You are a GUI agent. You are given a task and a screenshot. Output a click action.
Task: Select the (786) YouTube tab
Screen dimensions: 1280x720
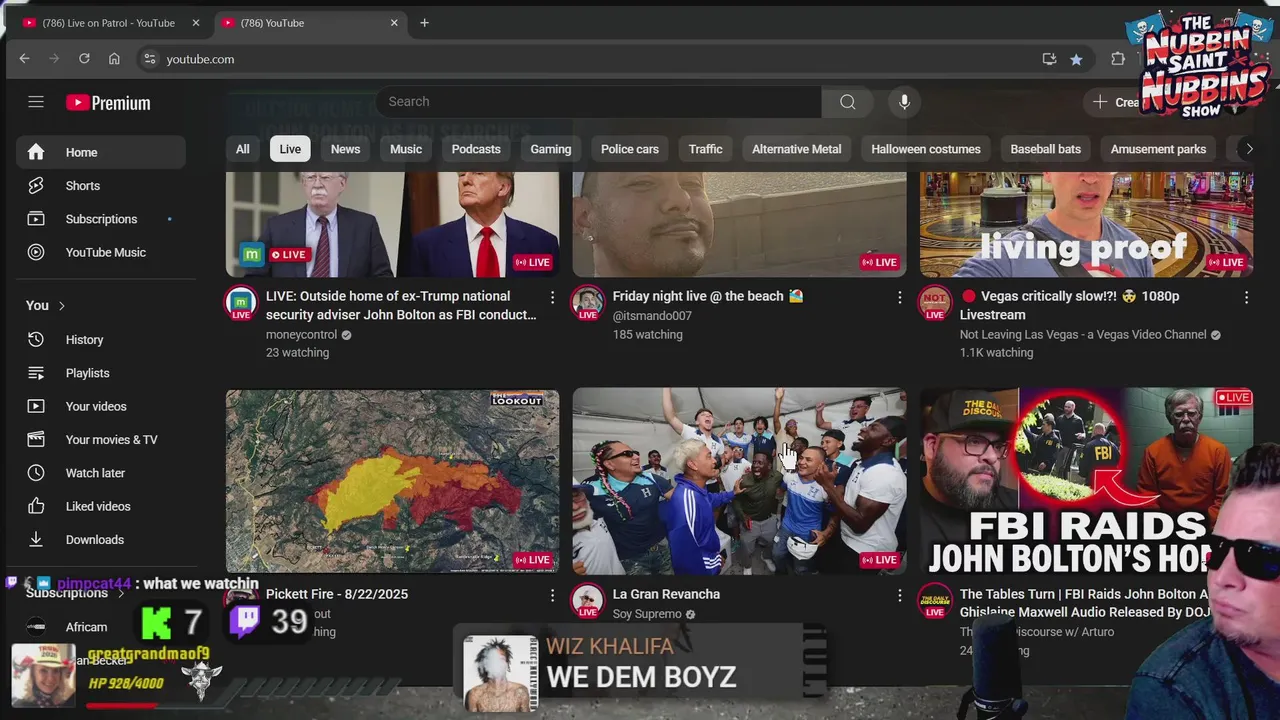[311, 23]
